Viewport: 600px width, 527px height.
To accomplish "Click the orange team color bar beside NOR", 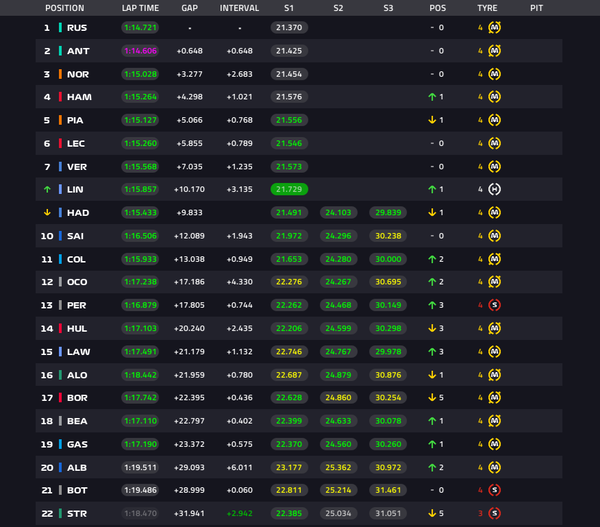I will click(60, 74).
